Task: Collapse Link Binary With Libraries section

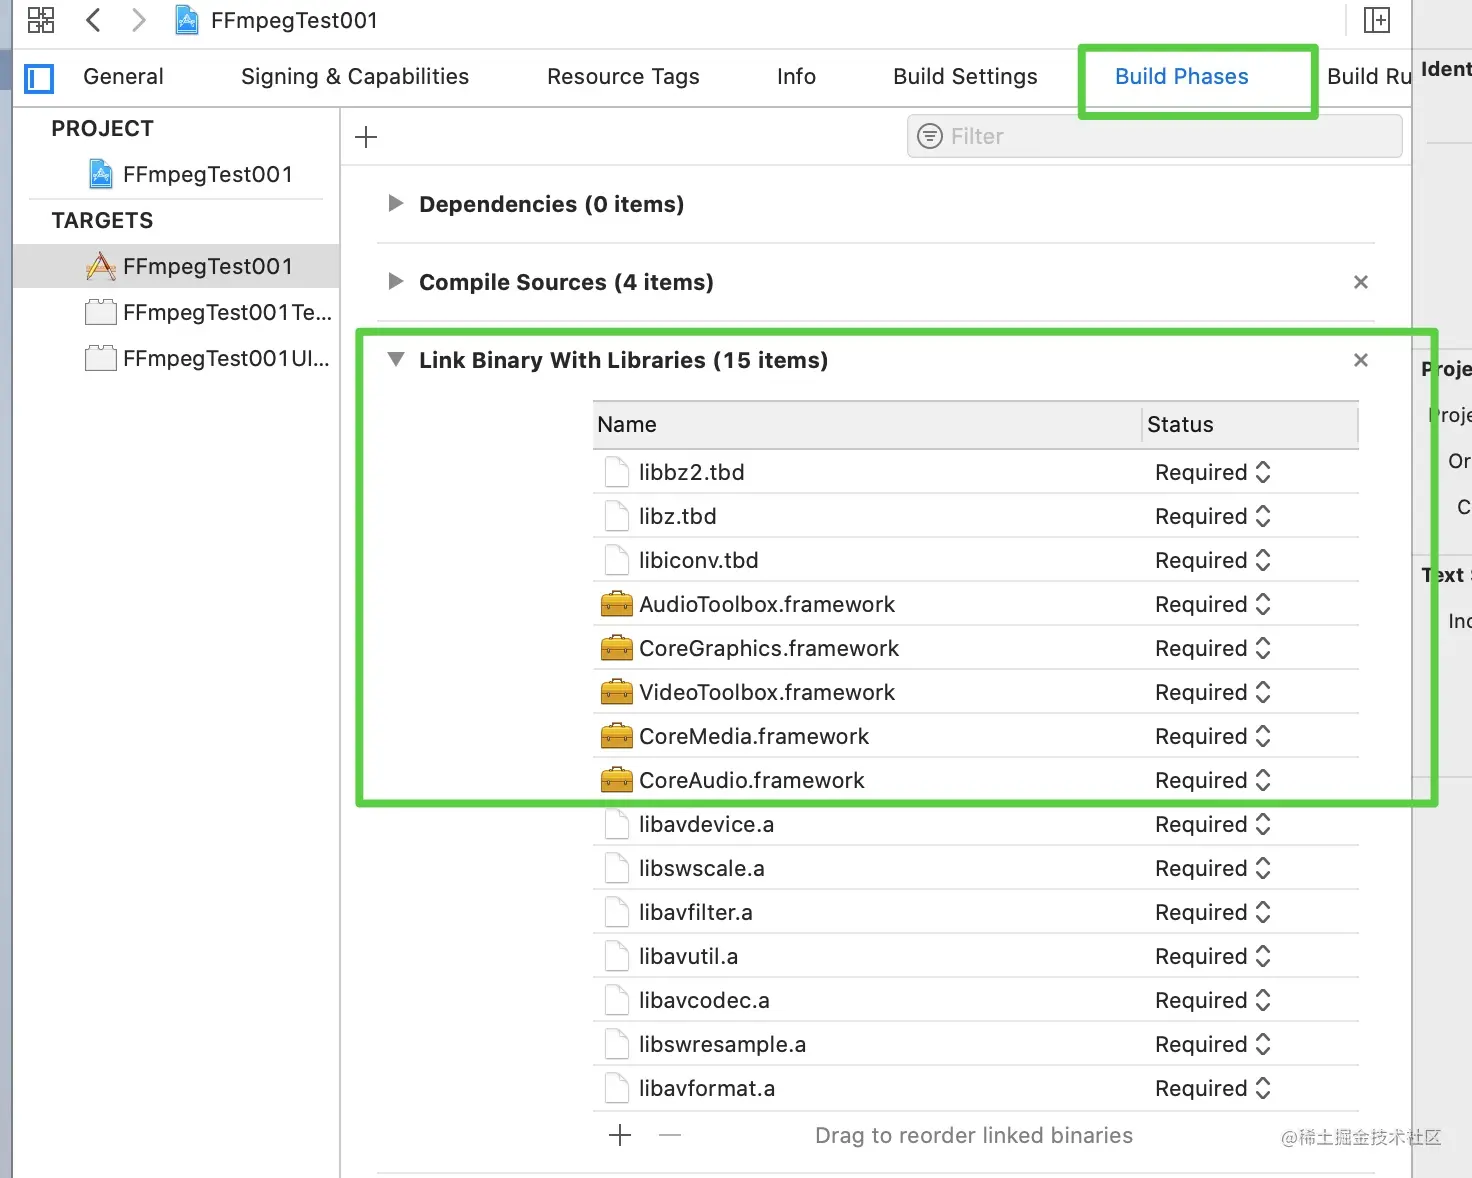Action: click(x=396, y=360)
